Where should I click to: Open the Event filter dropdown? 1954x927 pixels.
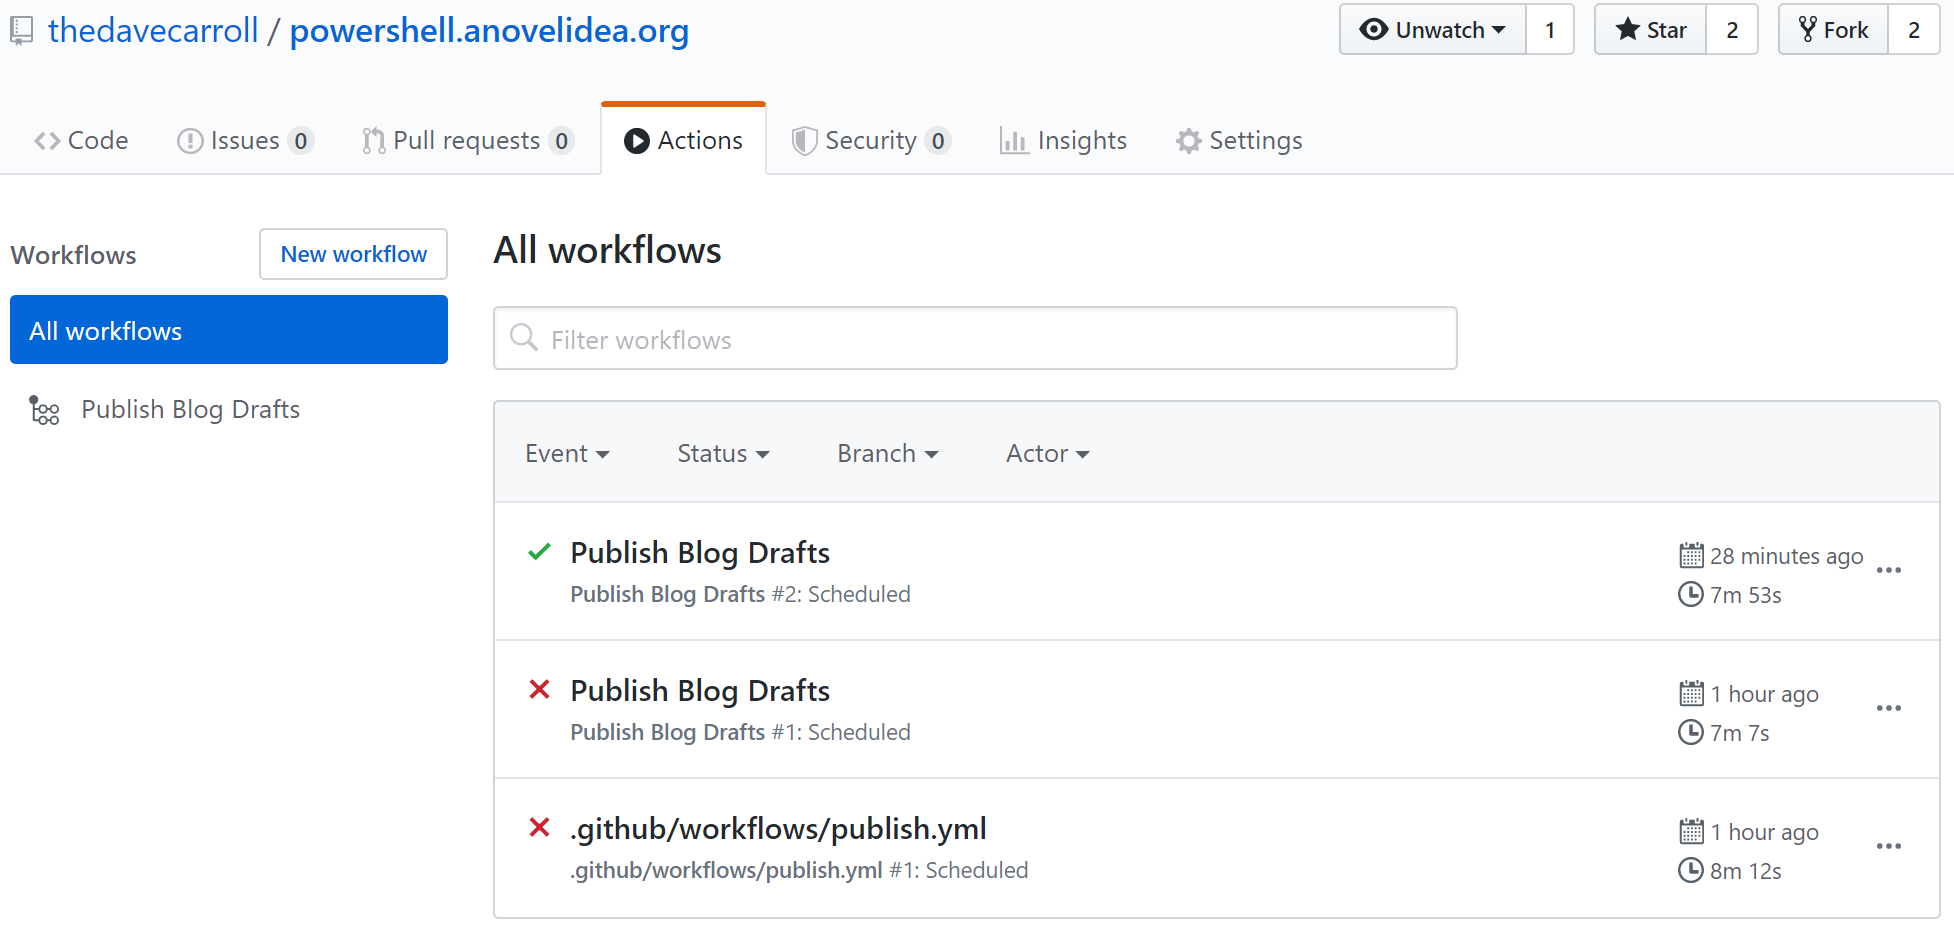[566, 454]
